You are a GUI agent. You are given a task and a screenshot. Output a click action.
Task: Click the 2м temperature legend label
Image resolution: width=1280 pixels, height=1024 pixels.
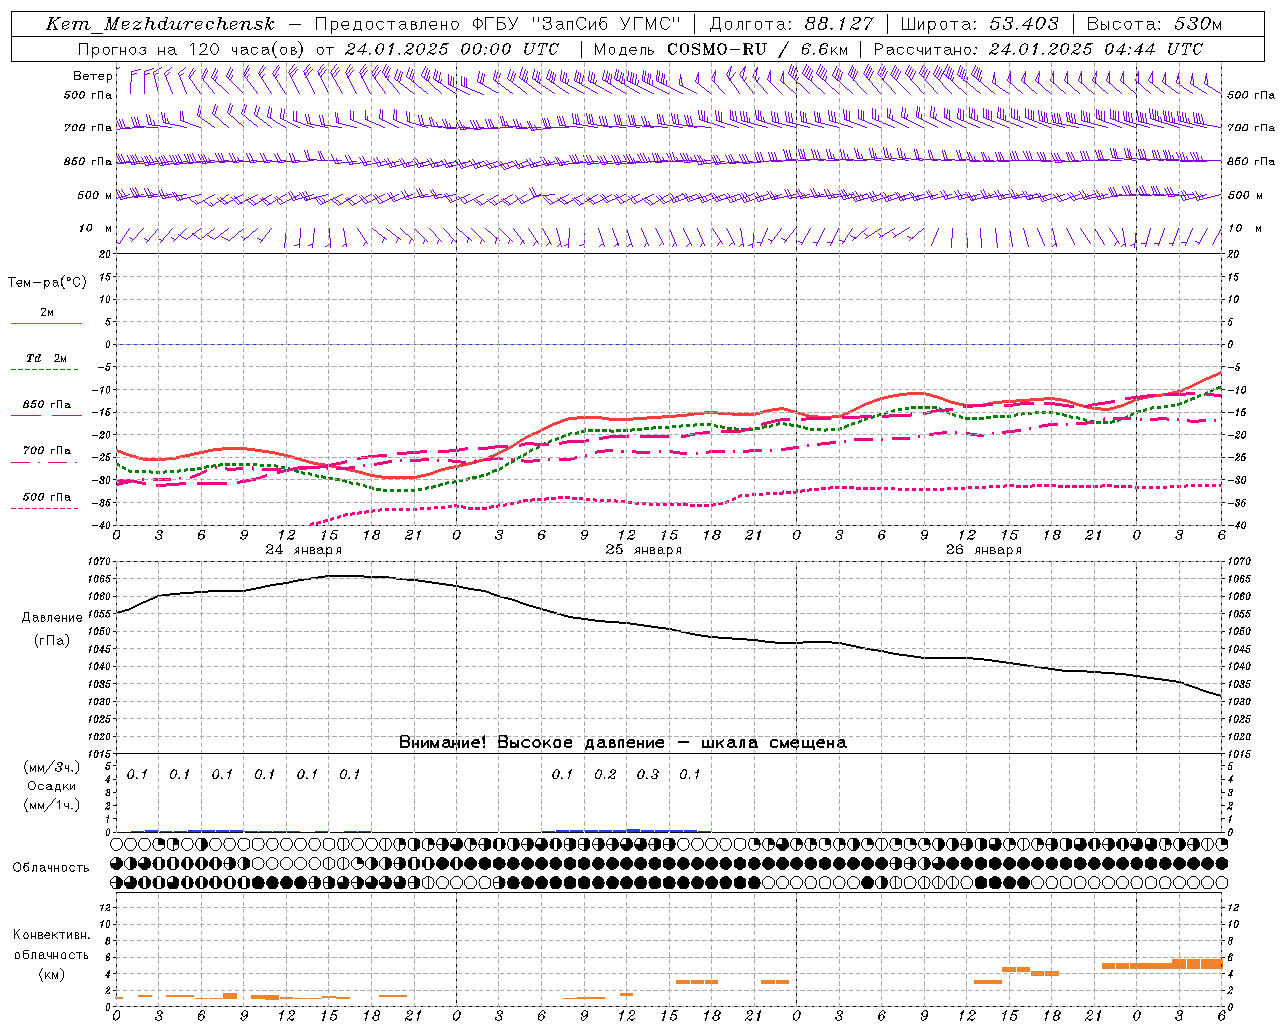(x=47, y=312)
